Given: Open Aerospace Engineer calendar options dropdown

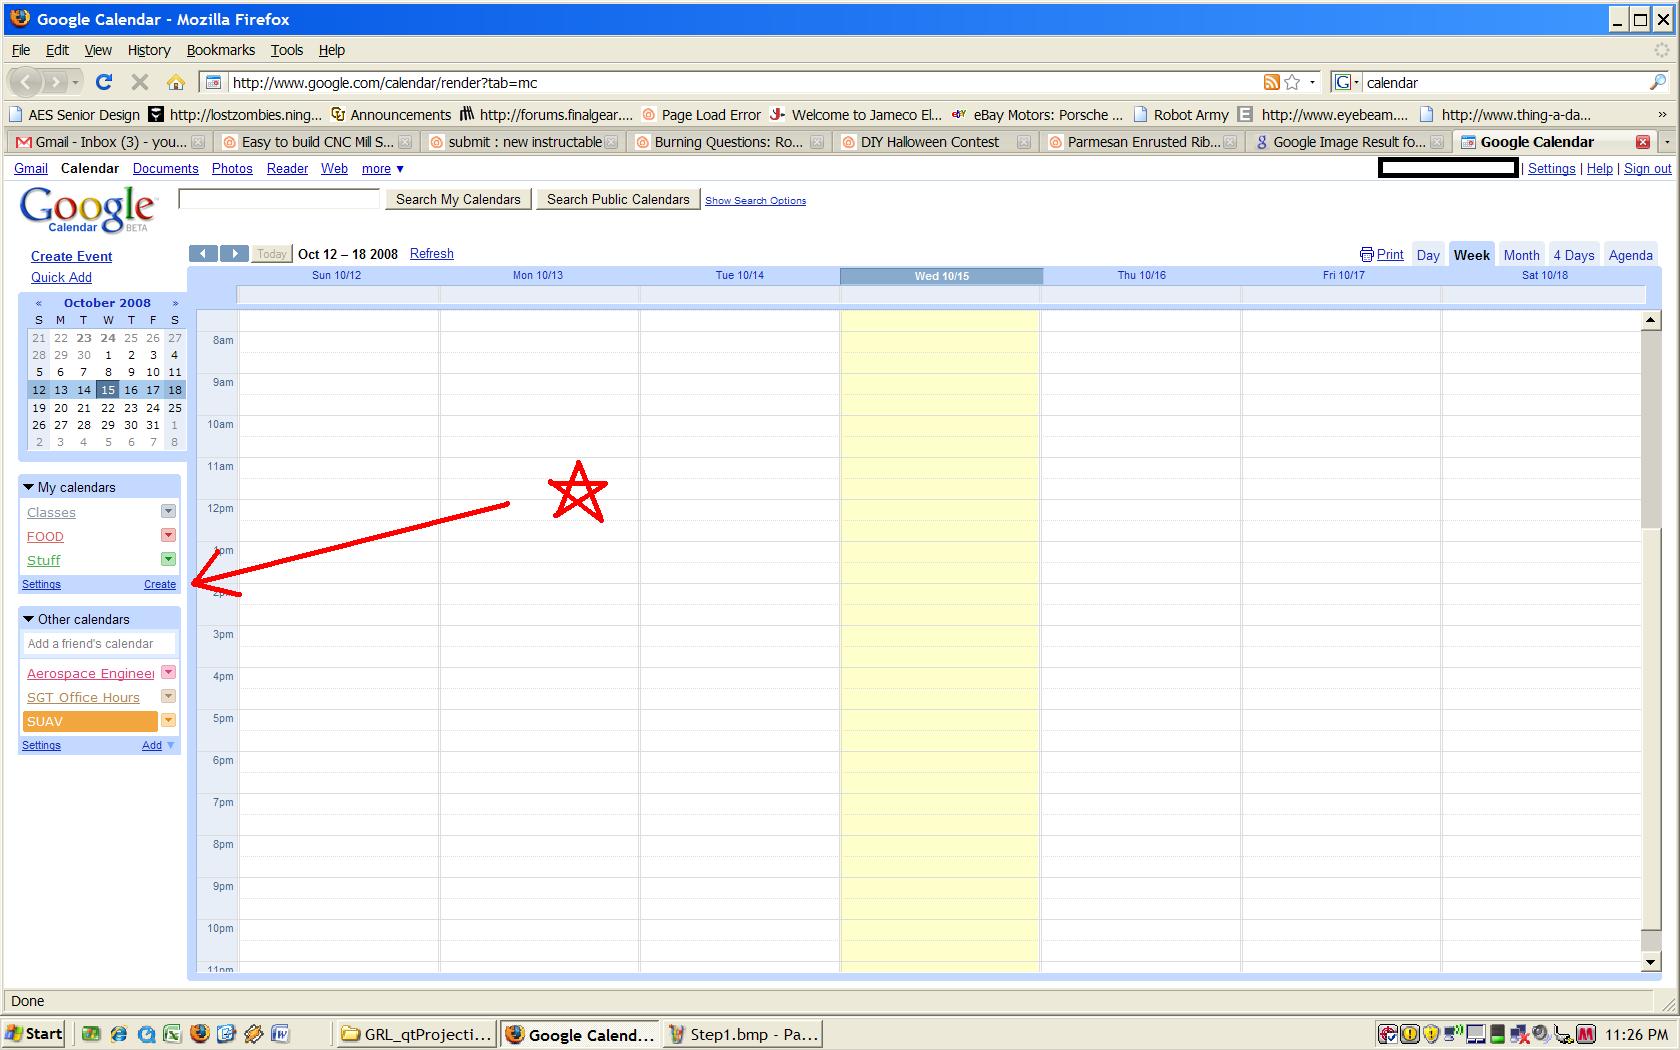Looking at the screenshot, I should (168, 672).
